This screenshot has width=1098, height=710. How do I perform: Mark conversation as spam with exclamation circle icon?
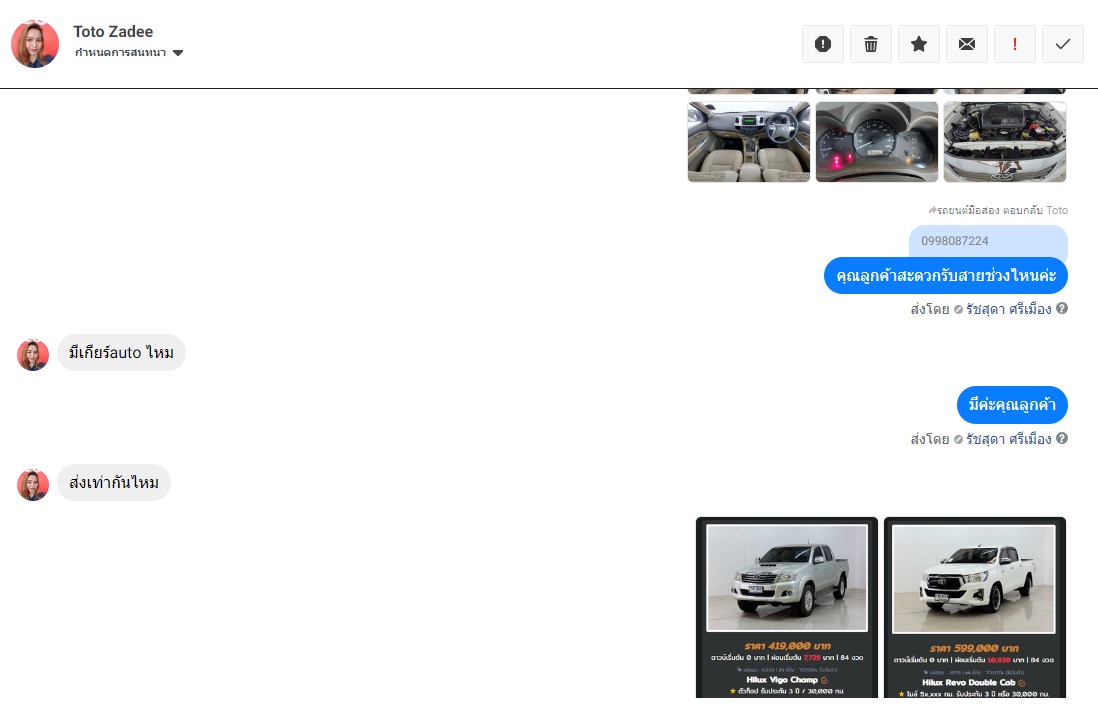pos(823,44)
